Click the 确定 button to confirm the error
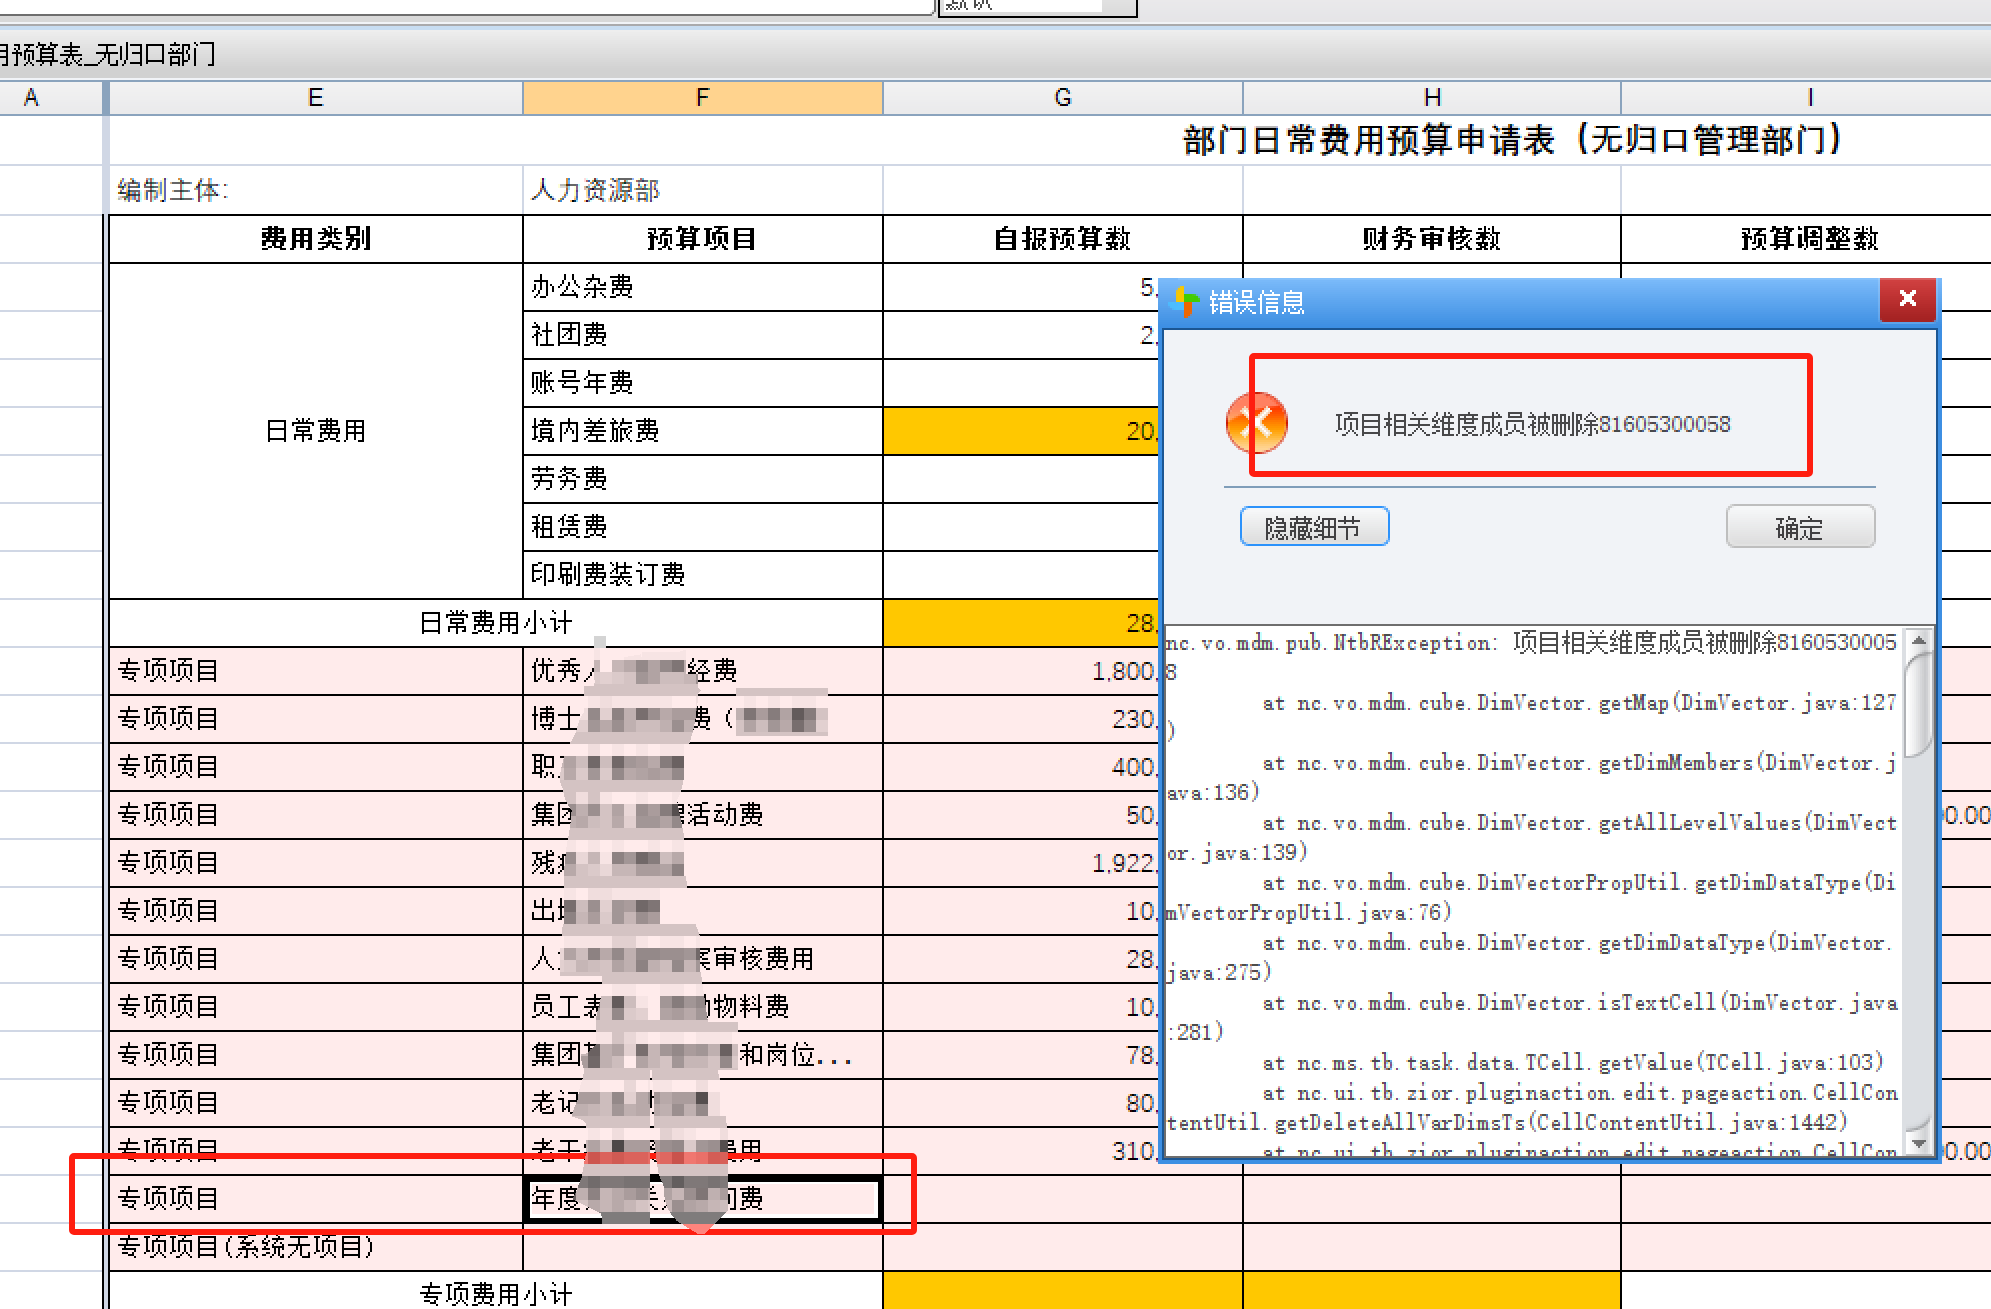Viewport: 1991px width, 1309px height. [x=1800, y=527]
